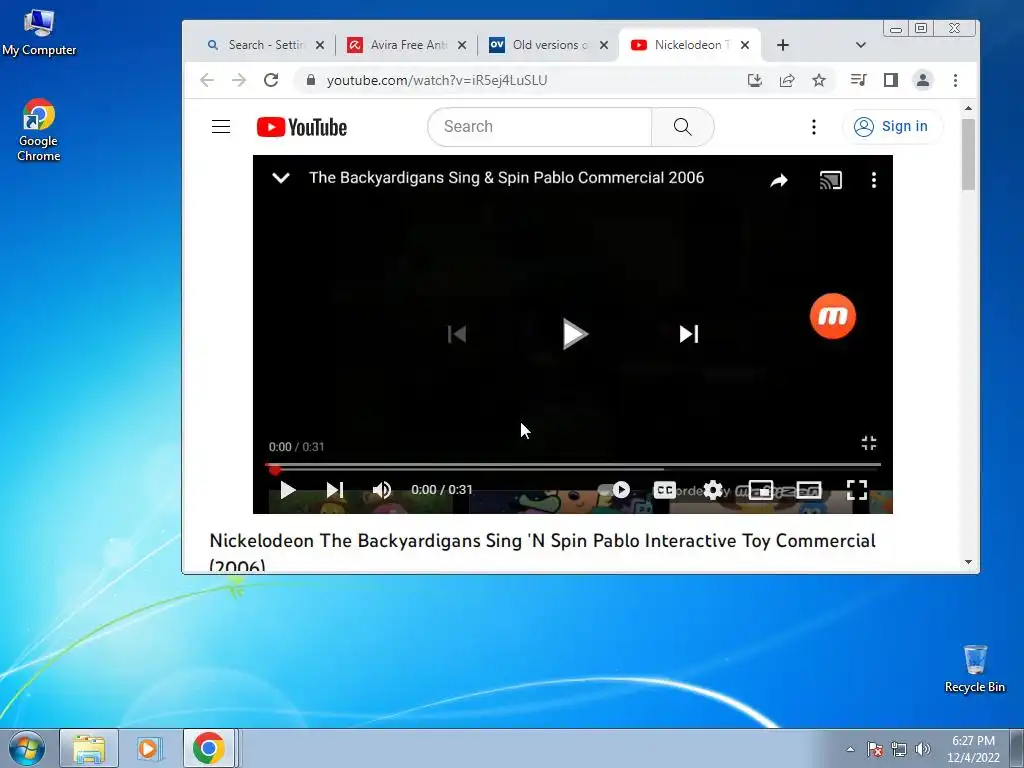The width and height of the screenshot is (1024, 768).
Task: Open a new Chrome tab
Action: pos(783,45)
